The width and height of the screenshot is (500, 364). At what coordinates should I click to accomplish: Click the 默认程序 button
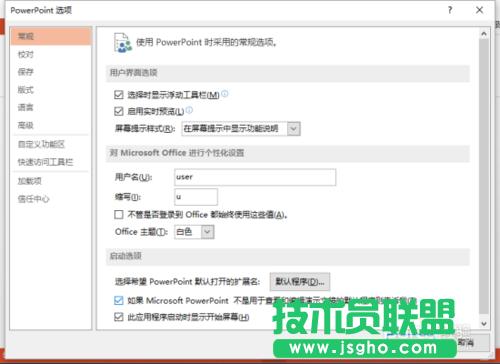click(x=300, y=282)
